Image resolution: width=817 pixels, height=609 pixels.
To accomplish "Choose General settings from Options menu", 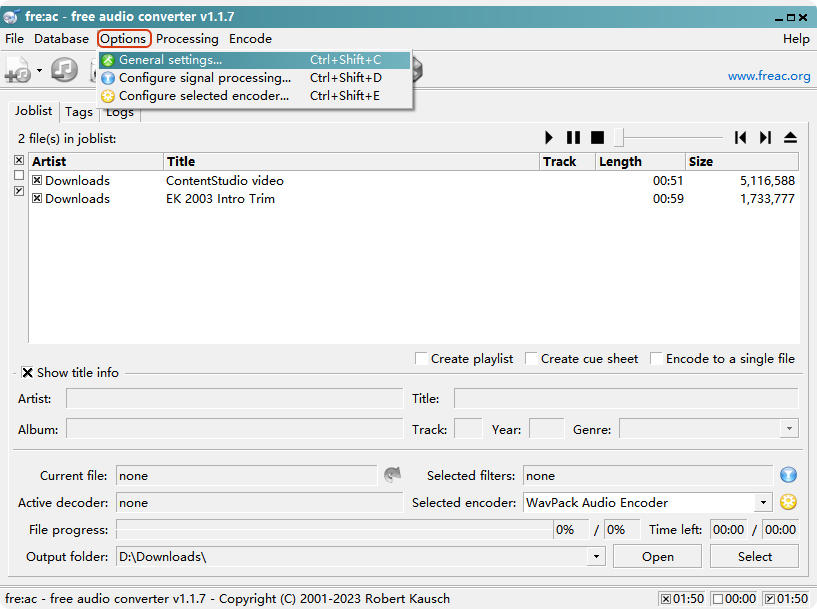I will pyautogui.click(x=170, y=61).
